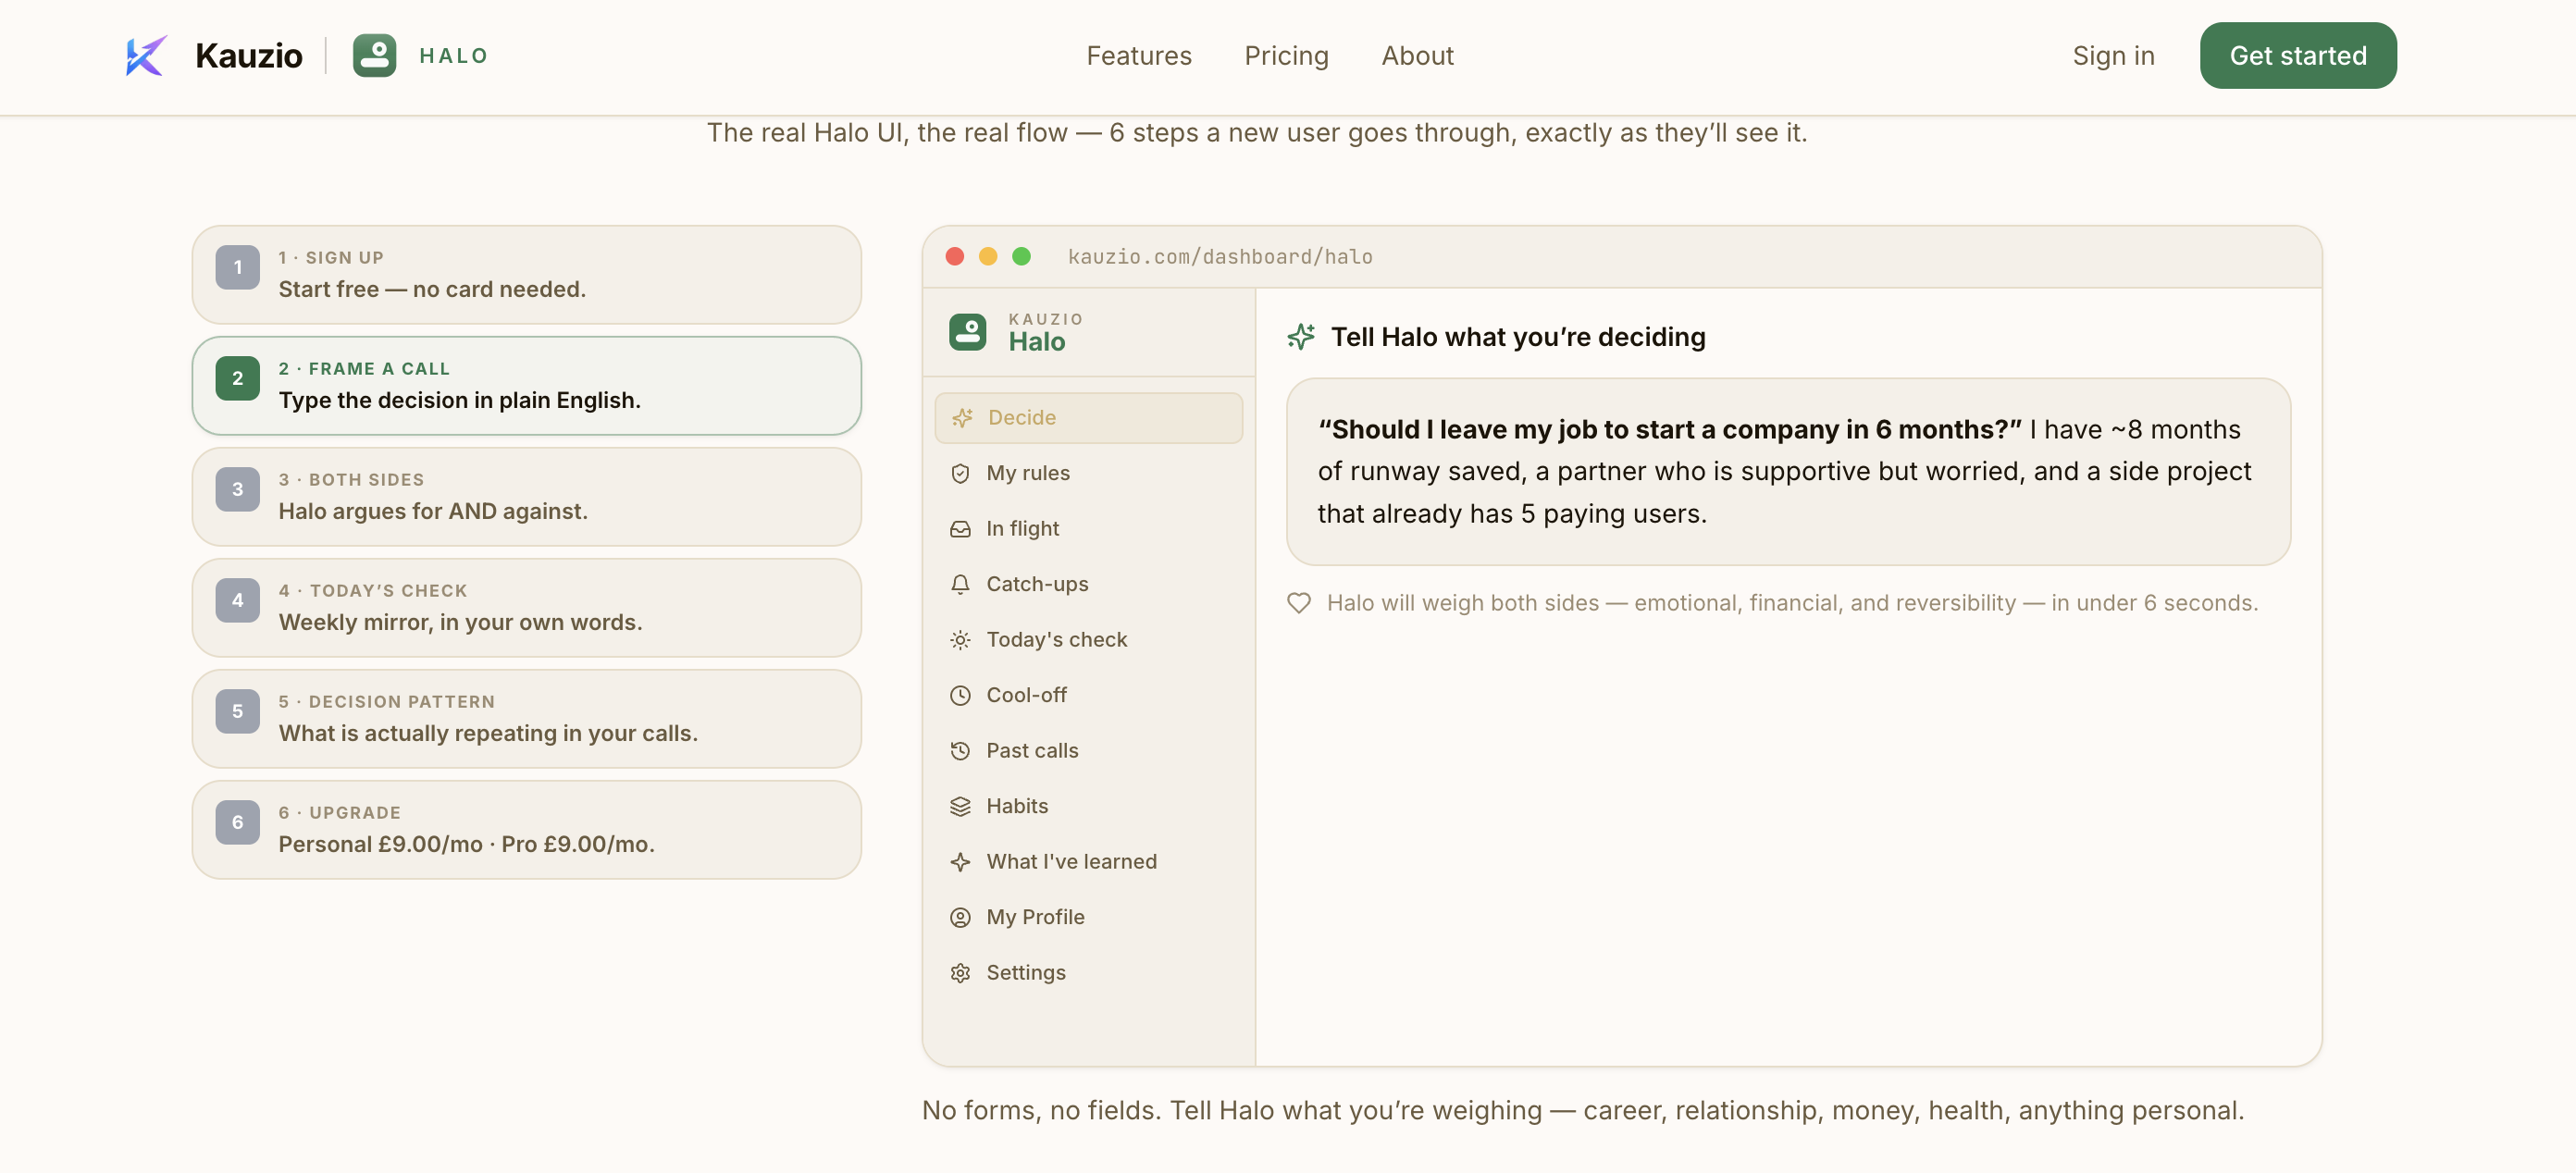Click the gear icon beside Settings
The image size is (2576, 1173).
pos(960,973)
